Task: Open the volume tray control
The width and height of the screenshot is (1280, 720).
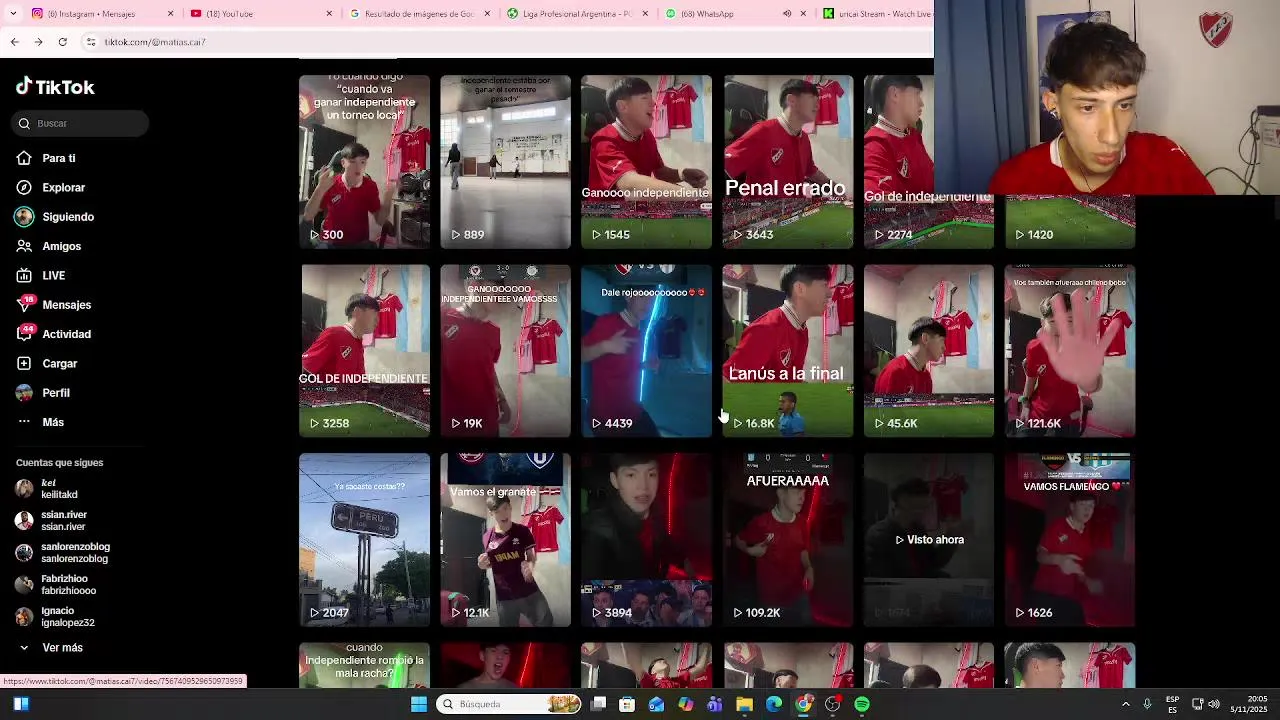Action: [x=1214, y=704]
